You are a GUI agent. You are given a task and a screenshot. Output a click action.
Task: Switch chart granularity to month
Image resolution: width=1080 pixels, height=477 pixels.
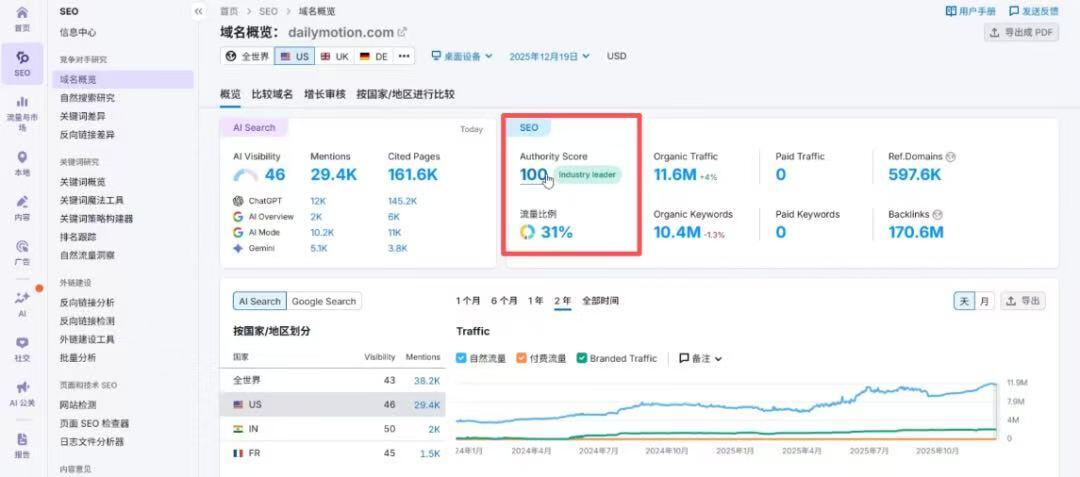tap(984, 301)
